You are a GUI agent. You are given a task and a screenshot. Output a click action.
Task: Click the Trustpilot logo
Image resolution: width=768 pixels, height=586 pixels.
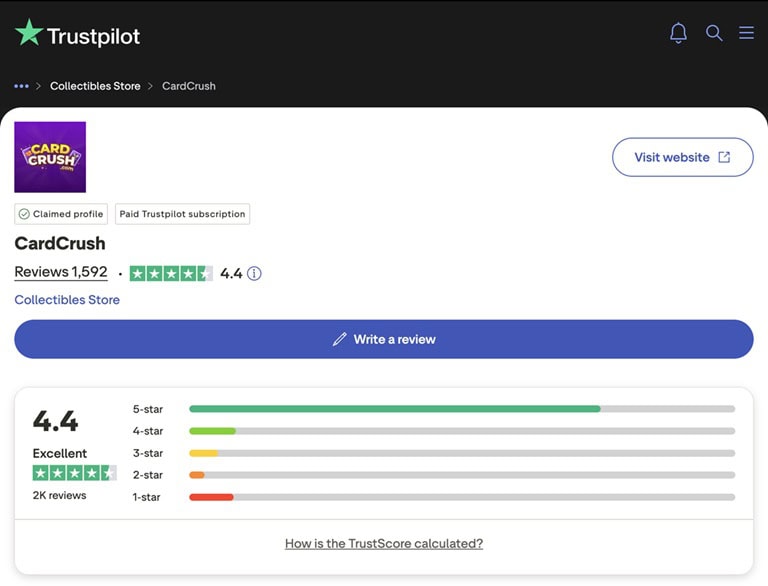coord(77,34)
